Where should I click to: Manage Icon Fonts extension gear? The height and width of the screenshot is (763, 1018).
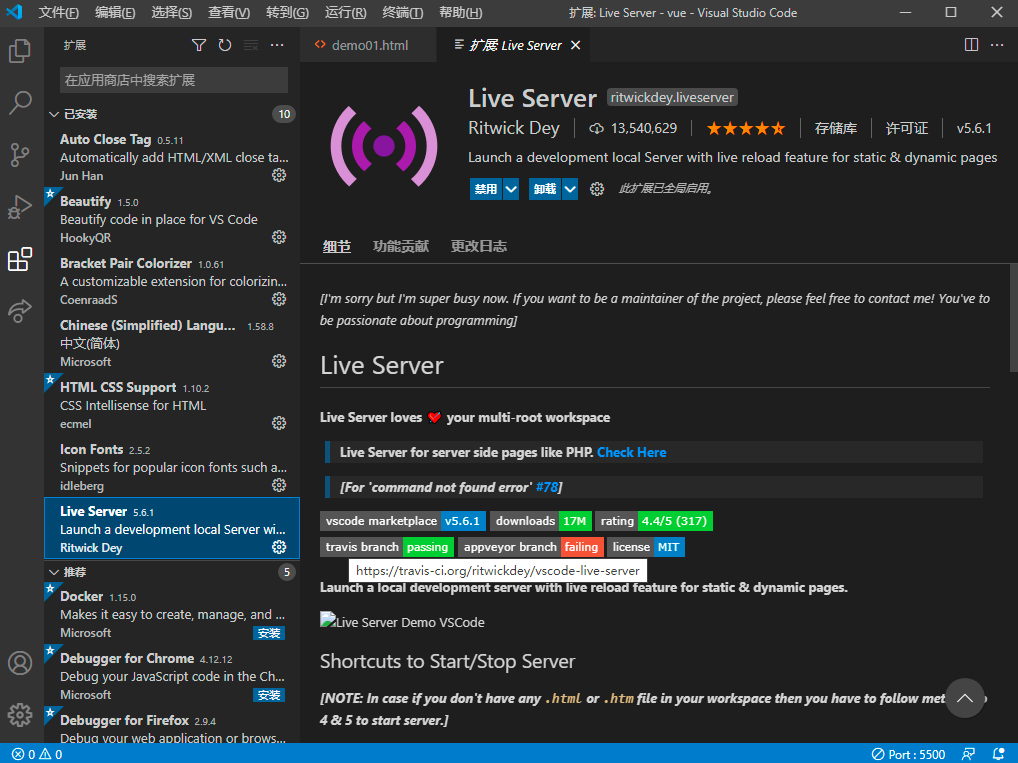tap(279, 485)
